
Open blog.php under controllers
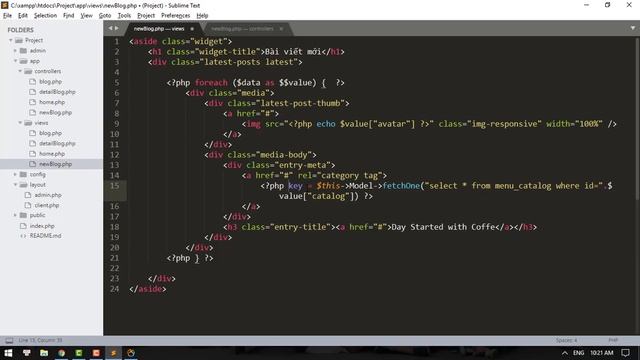tap(50, 82)
